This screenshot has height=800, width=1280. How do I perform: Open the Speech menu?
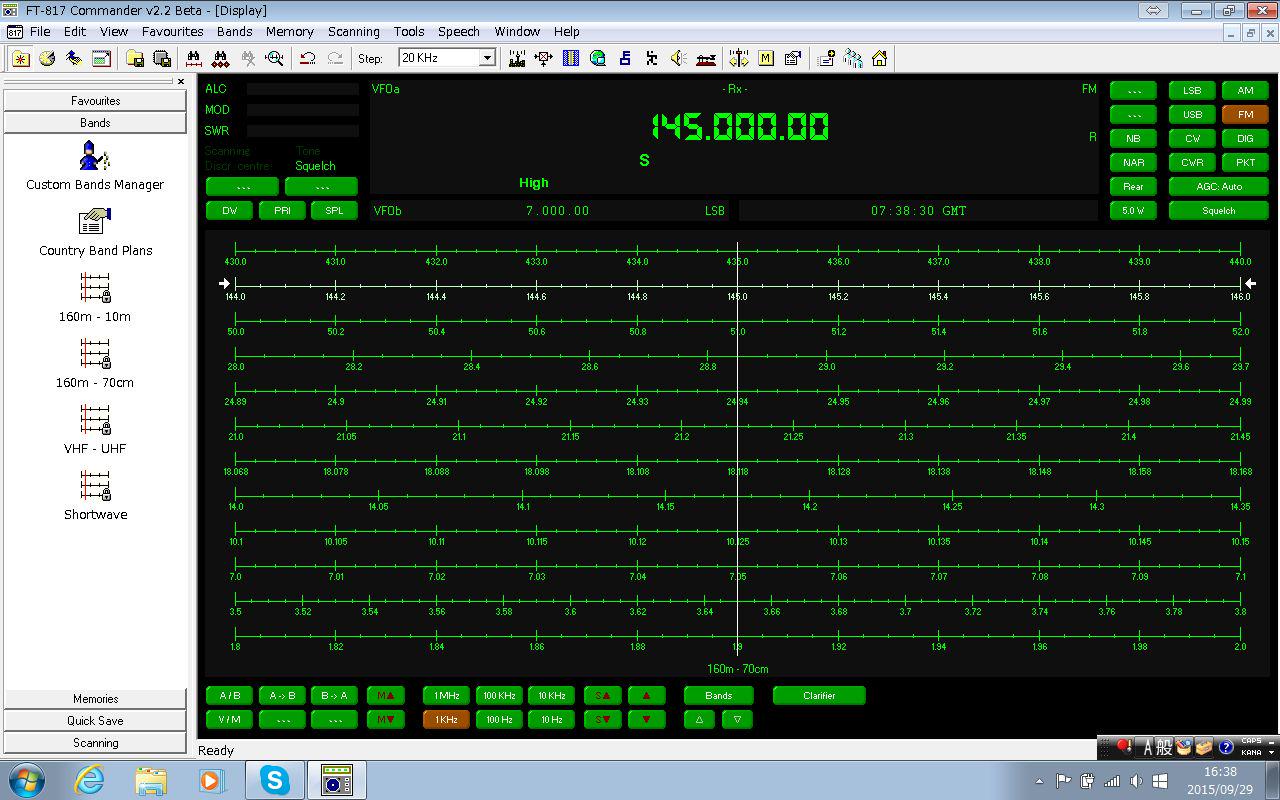pos(459,31)
